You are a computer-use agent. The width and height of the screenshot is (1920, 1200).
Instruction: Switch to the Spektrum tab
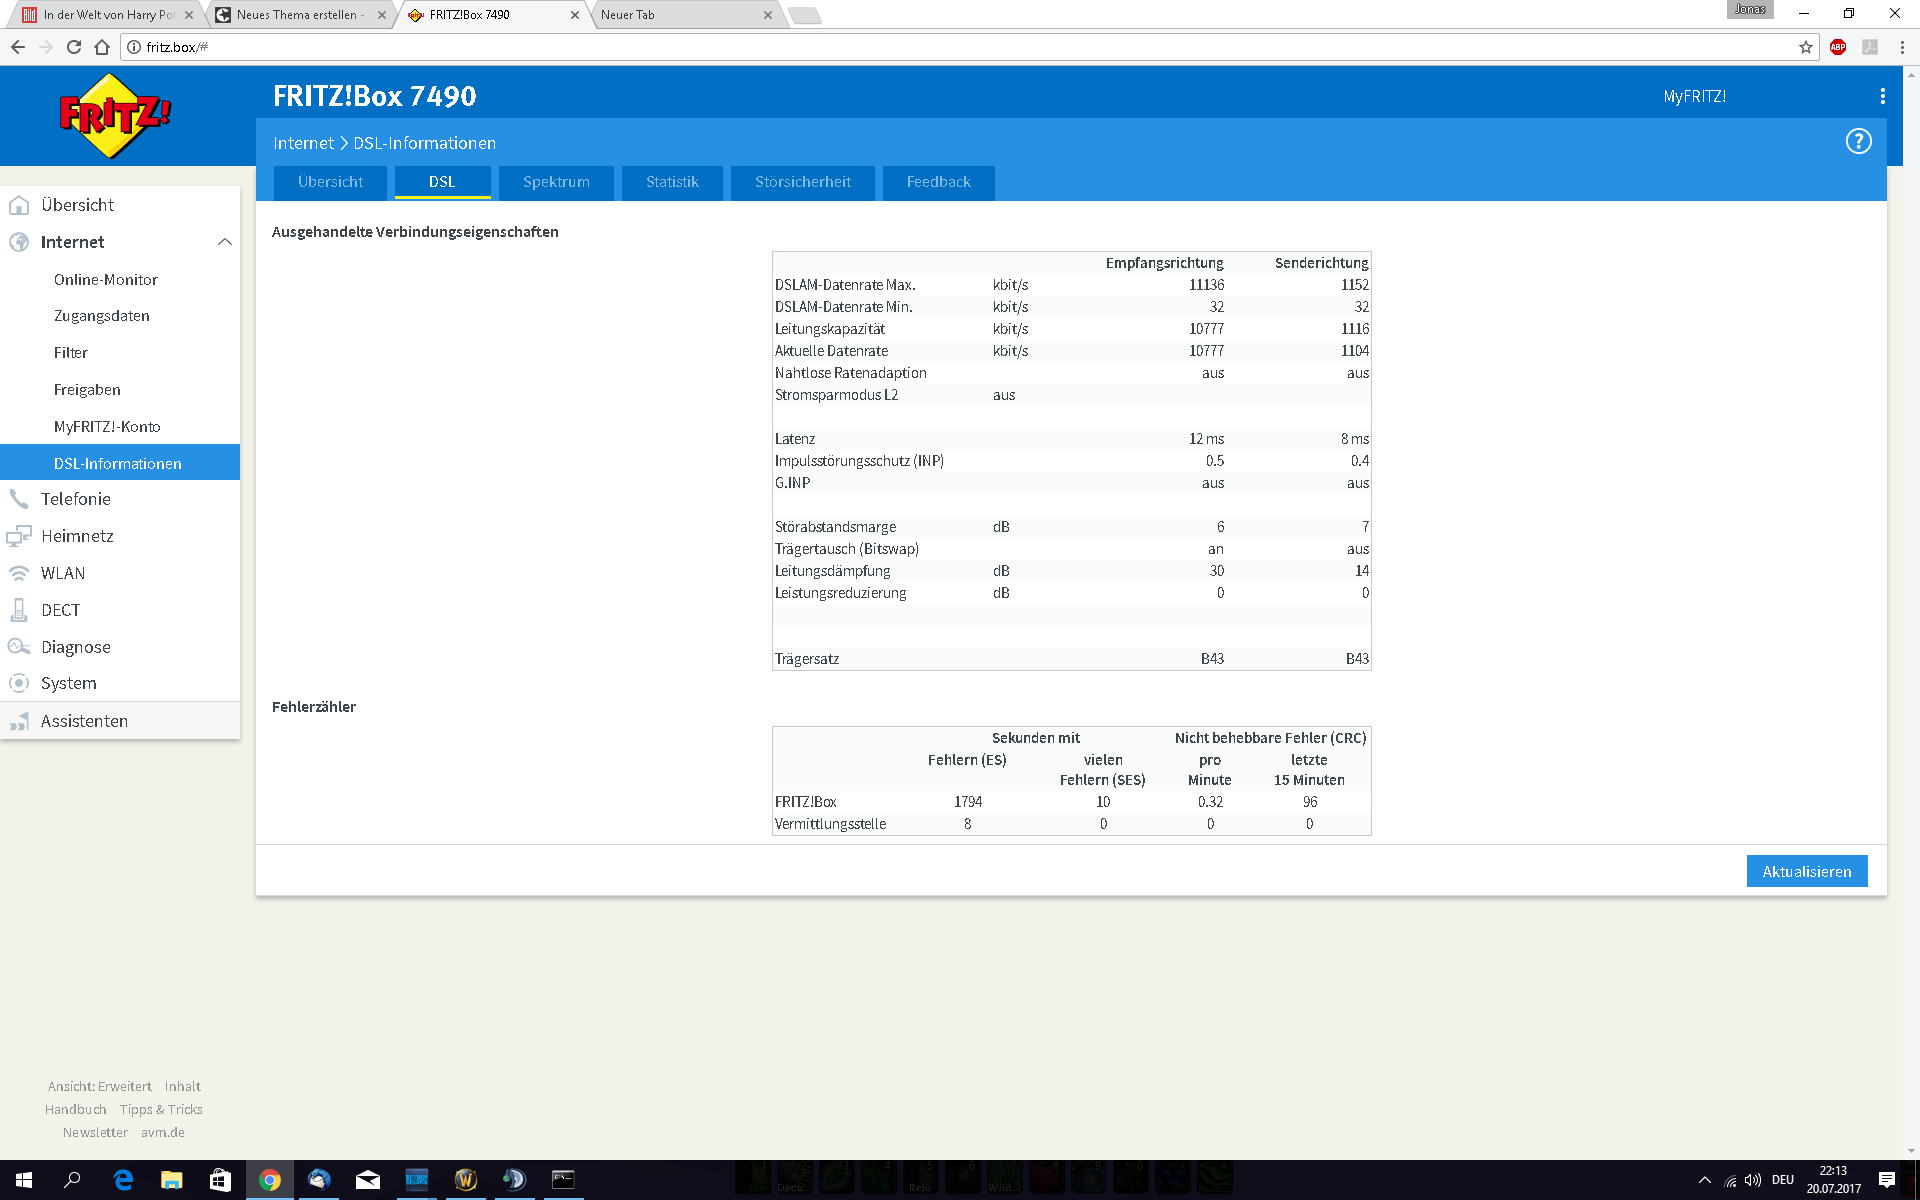[x=556, y=182]
